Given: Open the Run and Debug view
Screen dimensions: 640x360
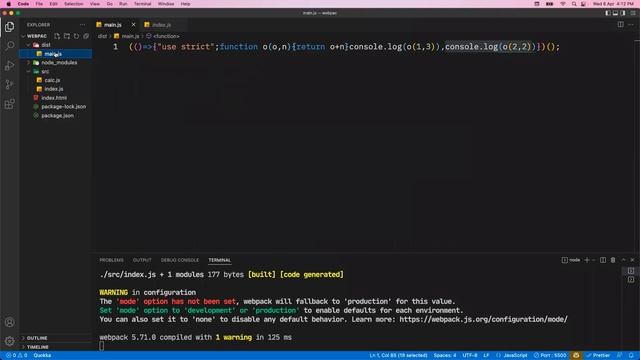Looking at the screenshot, I should click(x=9, y=65).
